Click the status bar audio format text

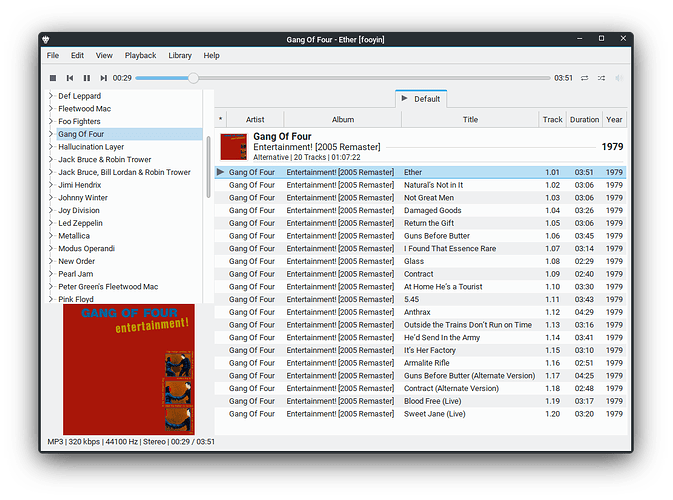[131, 442]
